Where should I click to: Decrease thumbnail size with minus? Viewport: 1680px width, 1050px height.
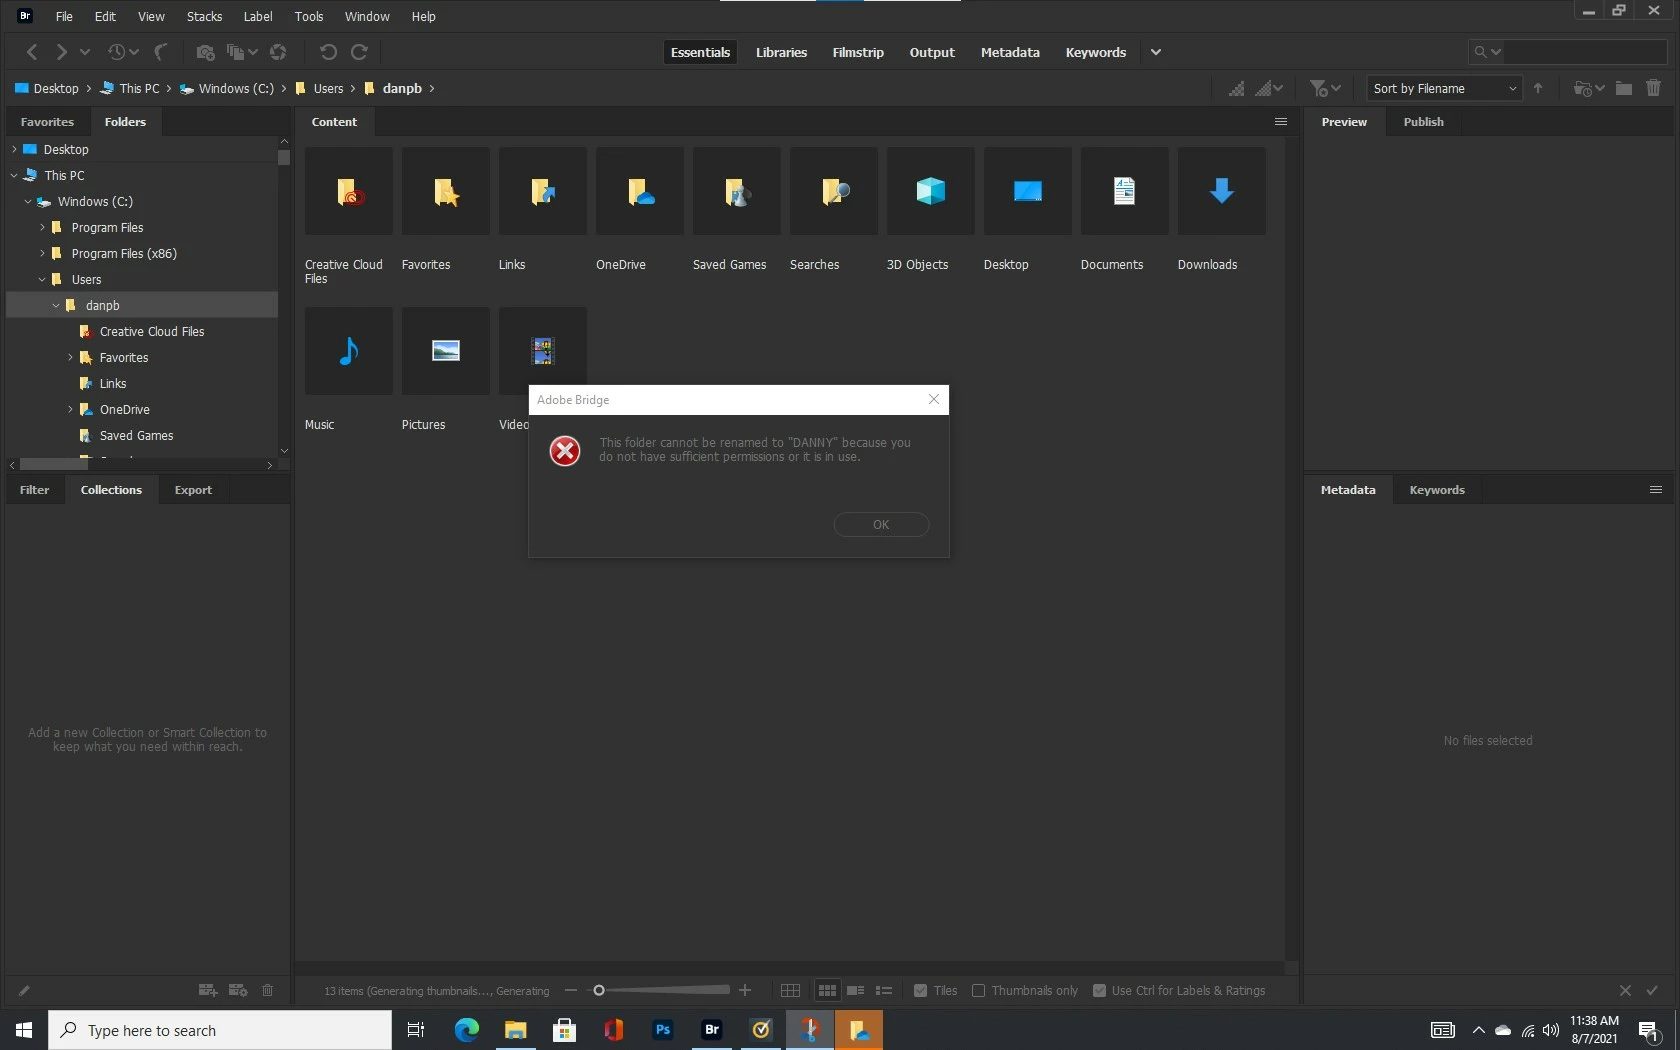pyautogui.click(x=571, y=991)
